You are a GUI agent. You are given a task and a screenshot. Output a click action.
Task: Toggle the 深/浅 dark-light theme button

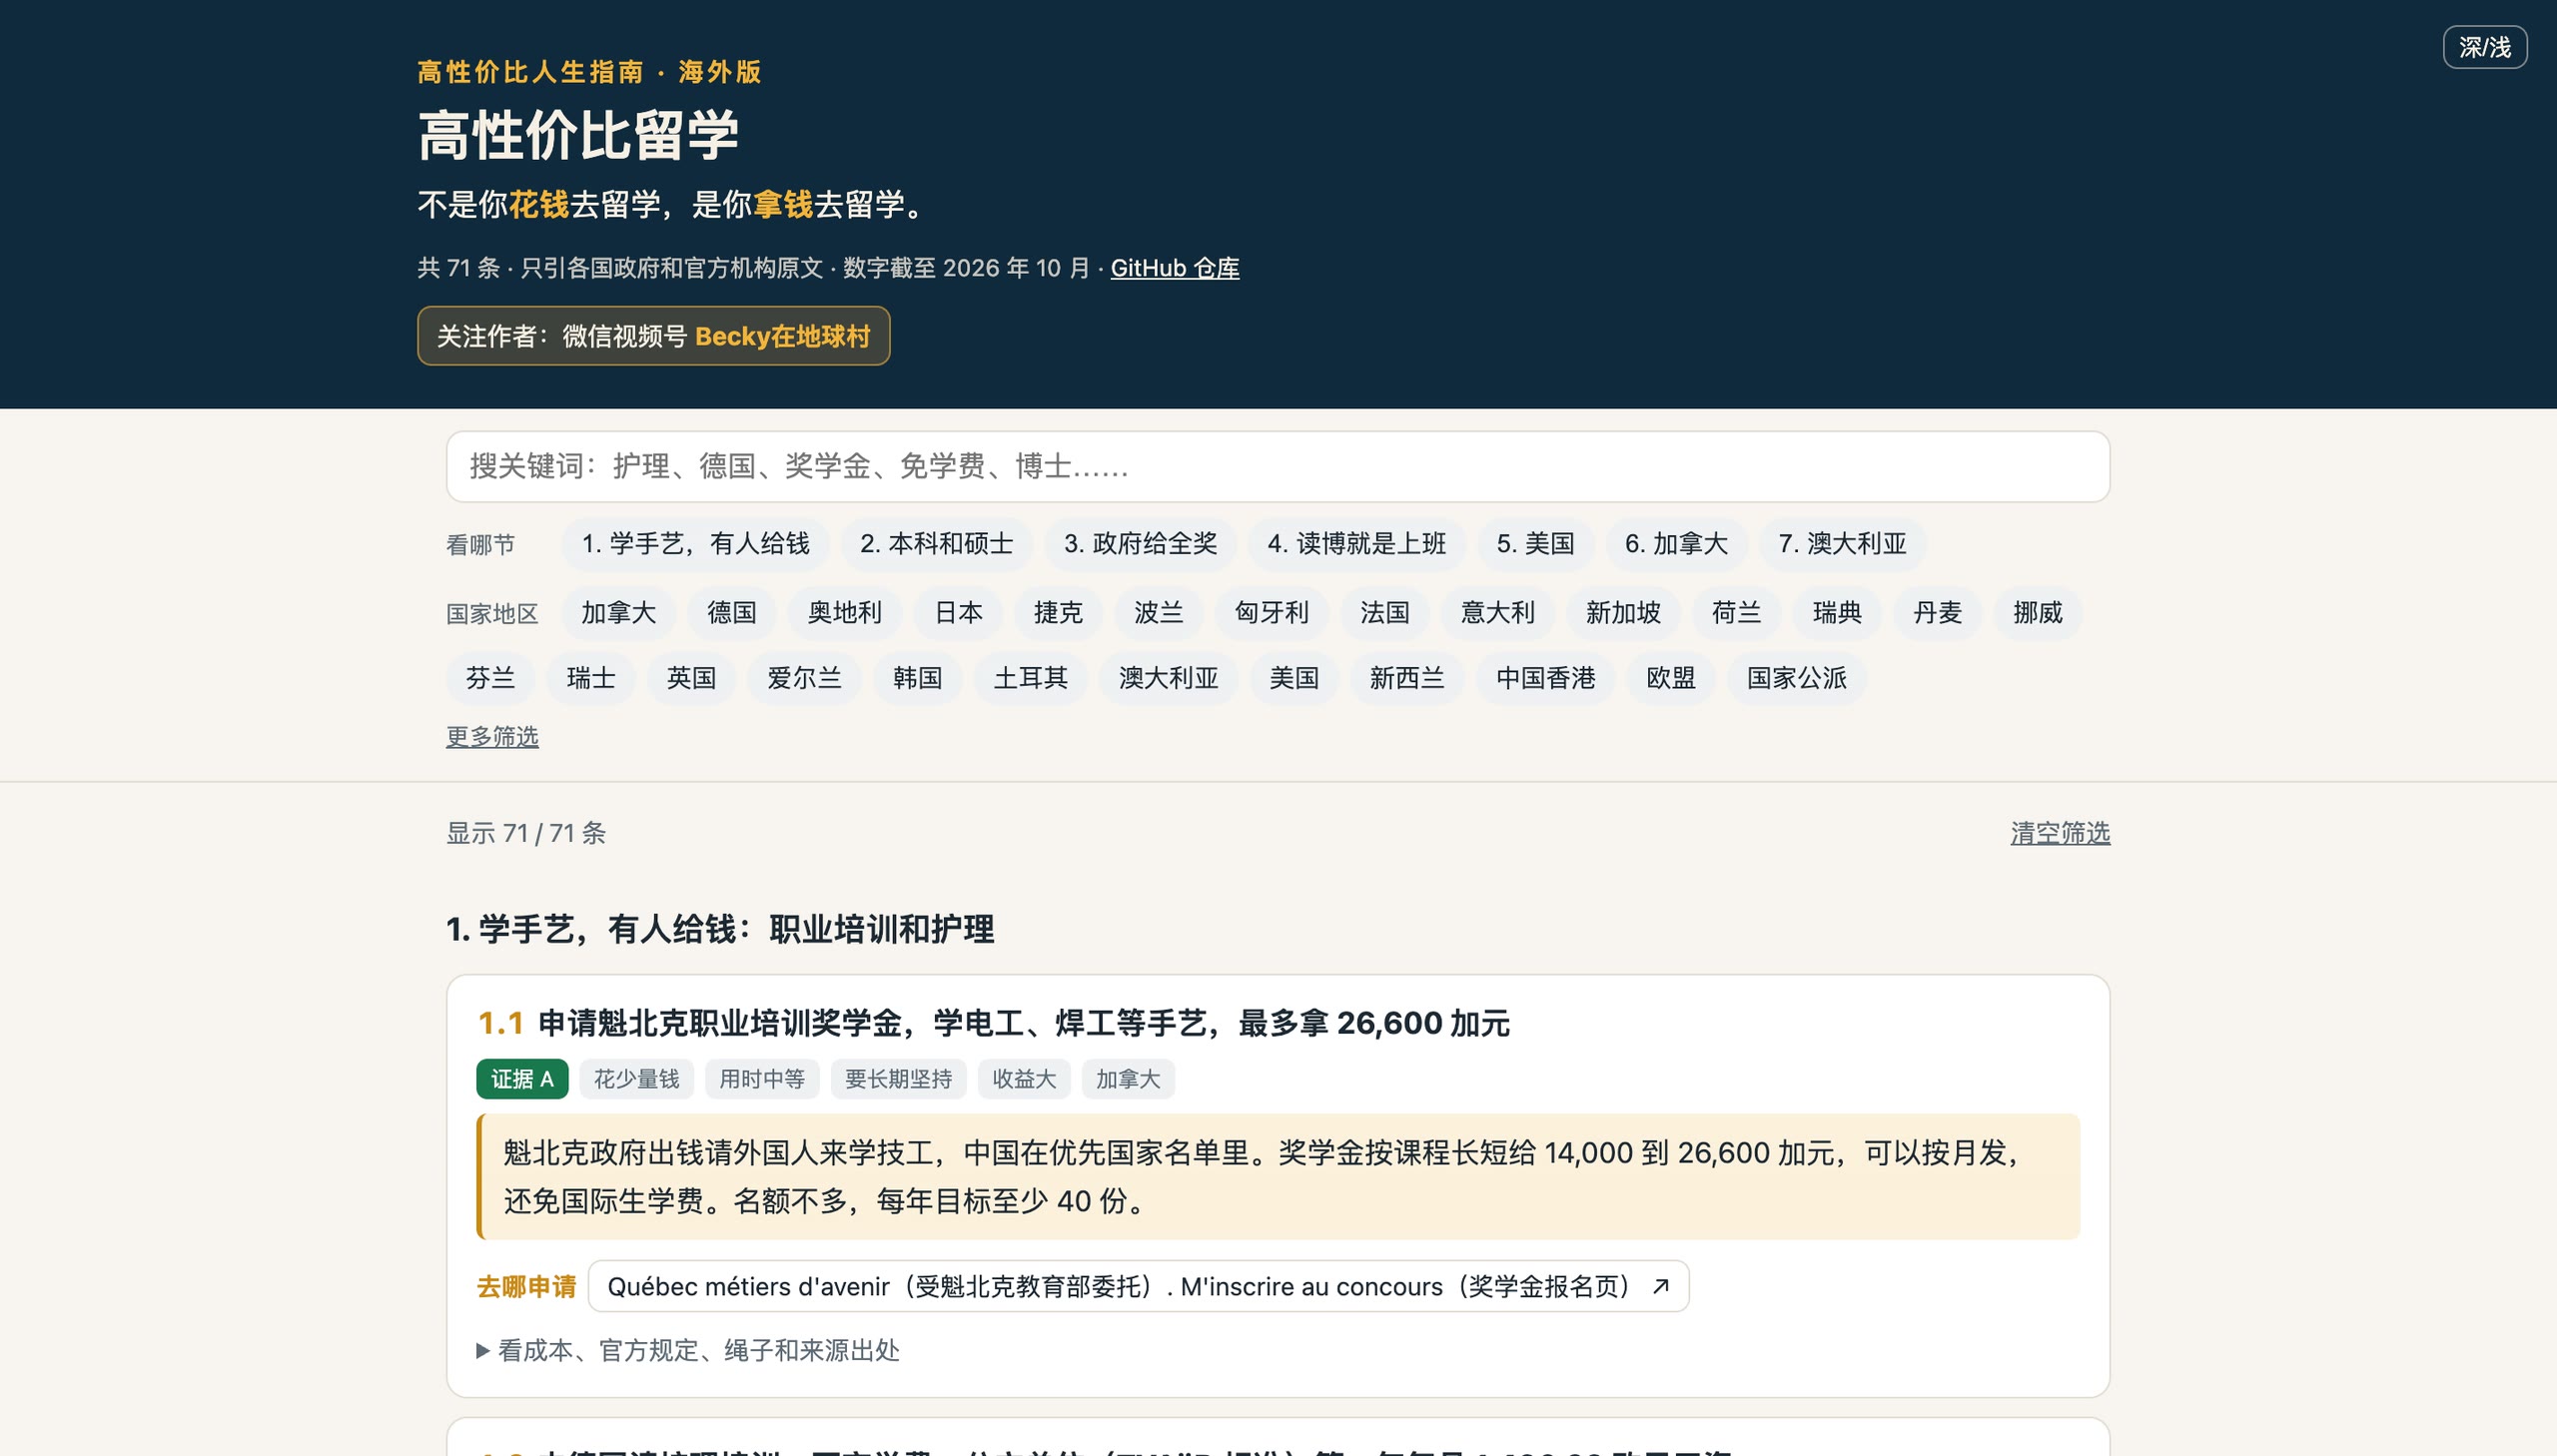point(2484,47)
